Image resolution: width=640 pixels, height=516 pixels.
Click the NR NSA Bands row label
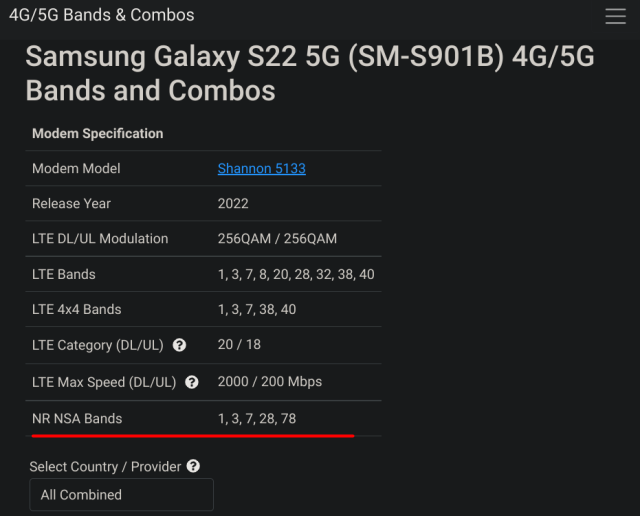(x=77, y=419)
